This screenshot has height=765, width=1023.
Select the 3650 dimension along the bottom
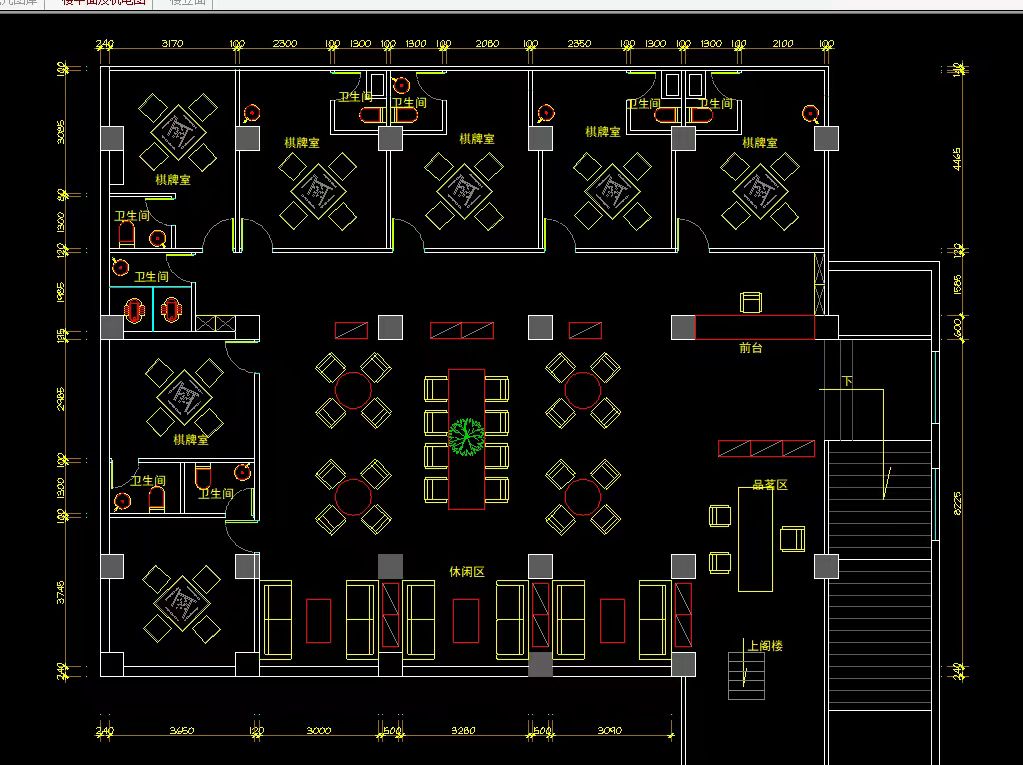coord(181,731)
